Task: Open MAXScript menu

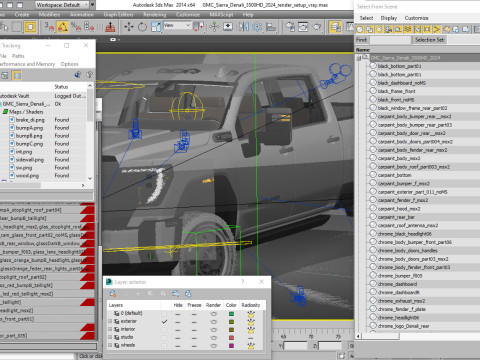Action: pyautogui.click(x=222, y=15)
